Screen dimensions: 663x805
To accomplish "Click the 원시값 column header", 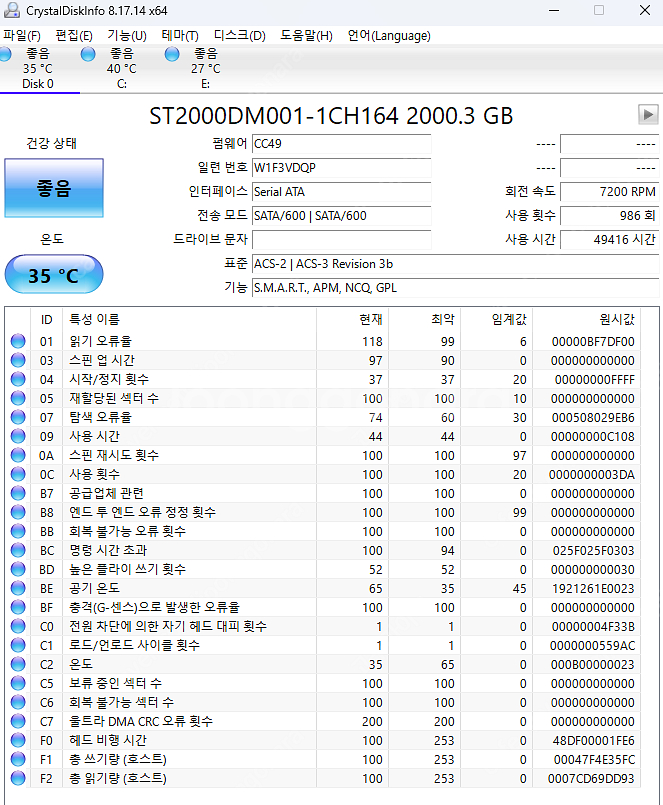I will [586, 319].
